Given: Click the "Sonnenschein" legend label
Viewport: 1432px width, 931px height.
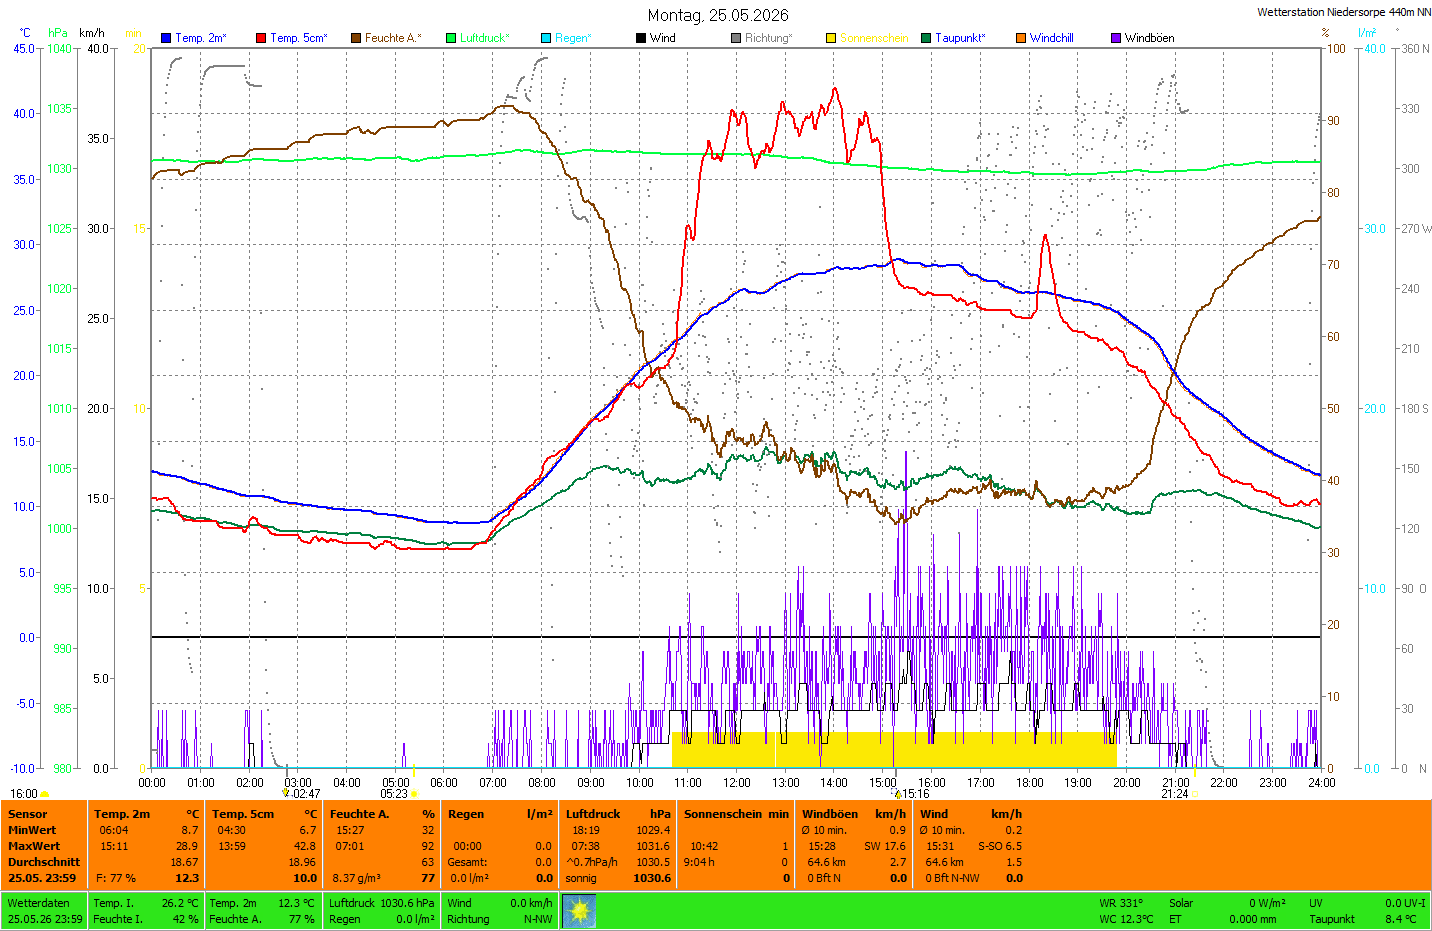Looking at the screenshot, I should 874,38.
